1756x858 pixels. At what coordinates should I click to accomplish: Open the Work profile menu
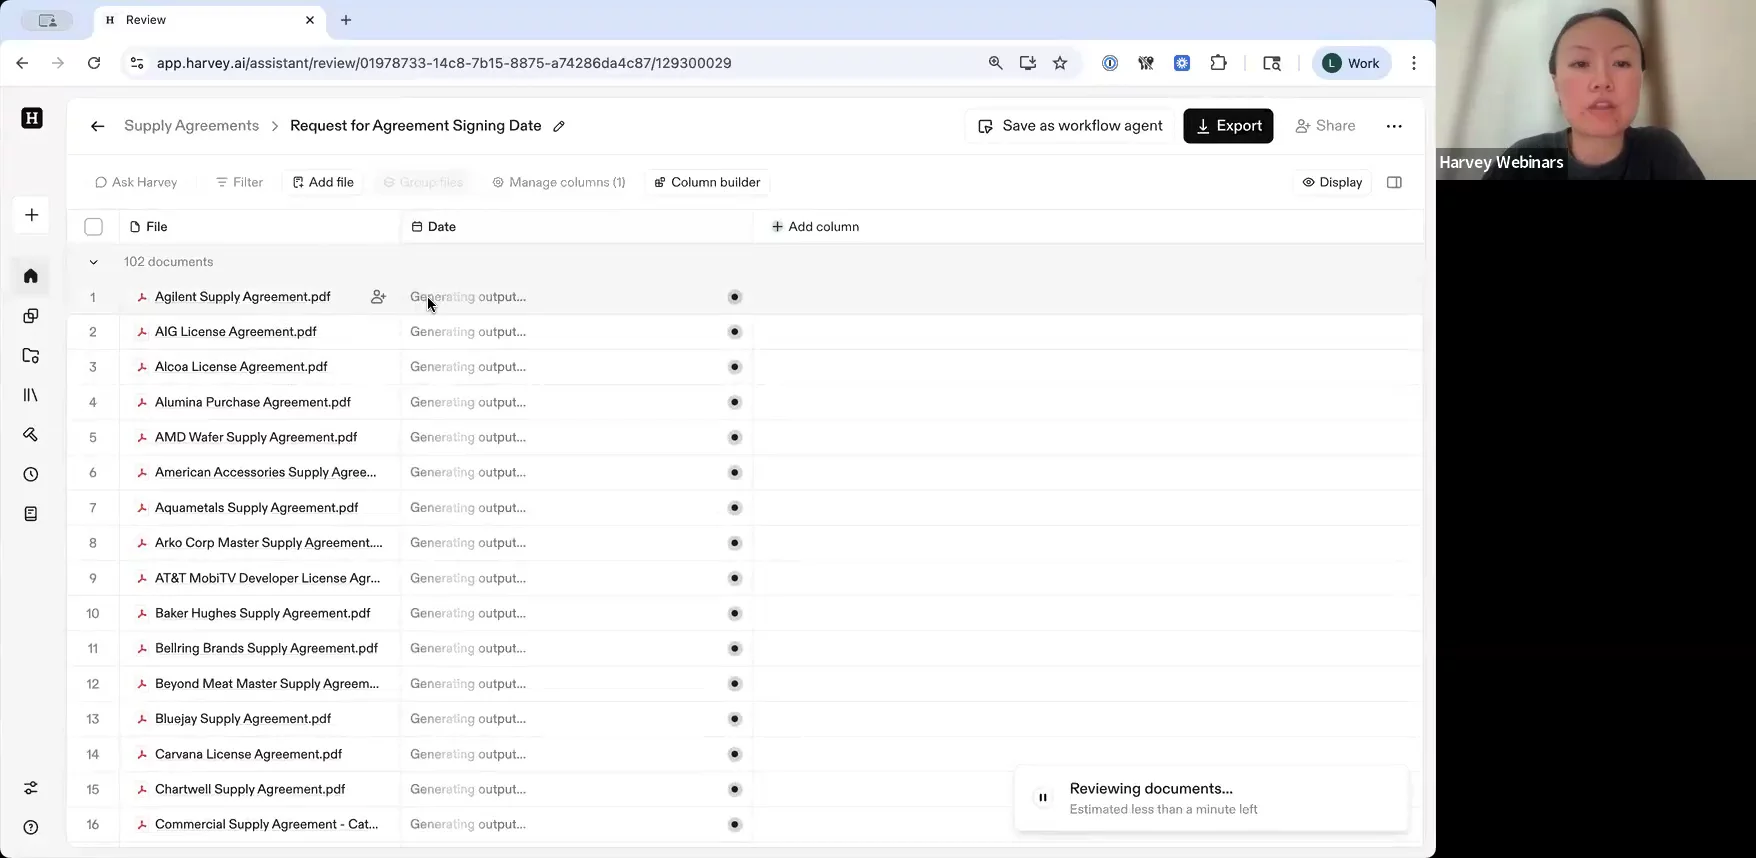click(x=1351, y=63)
